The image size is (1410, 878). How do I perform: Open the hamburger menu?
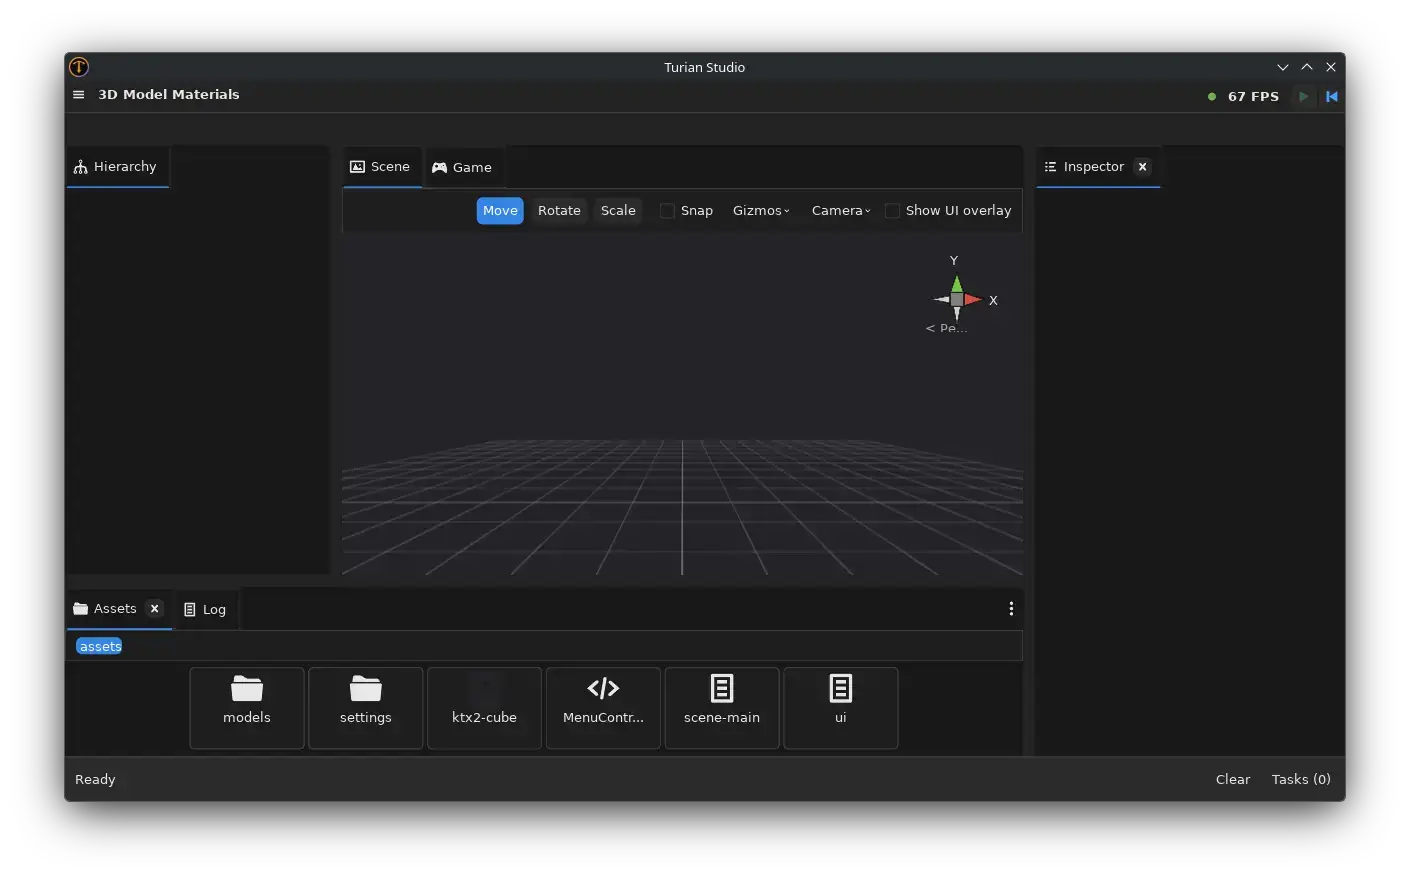(x=79, y=95)
